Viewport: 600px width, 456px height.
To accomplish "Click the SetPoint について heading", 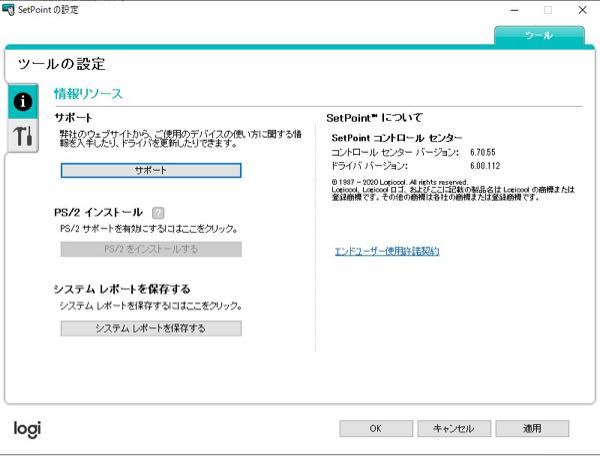I will point(374,118).
